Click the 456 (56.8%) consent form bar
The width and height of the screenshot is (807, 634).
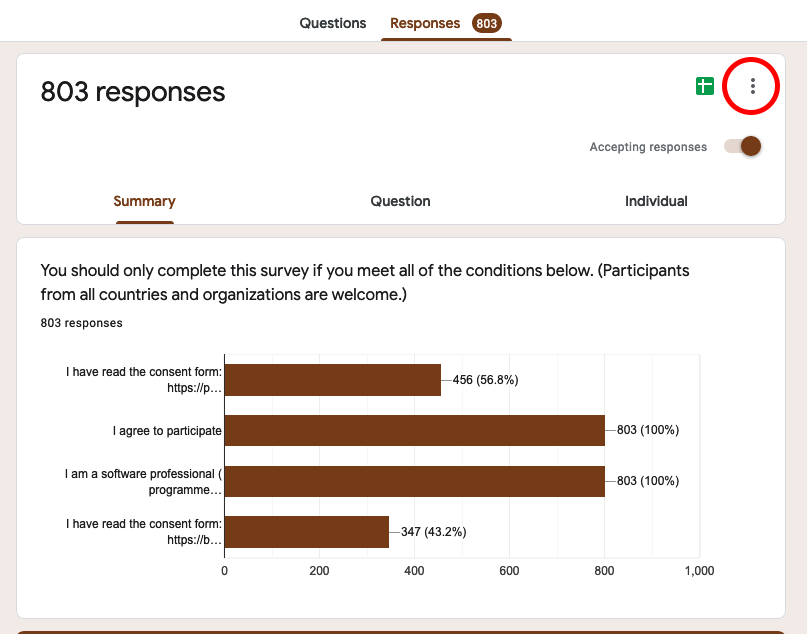pyautogui.click(x=332, y=380)
